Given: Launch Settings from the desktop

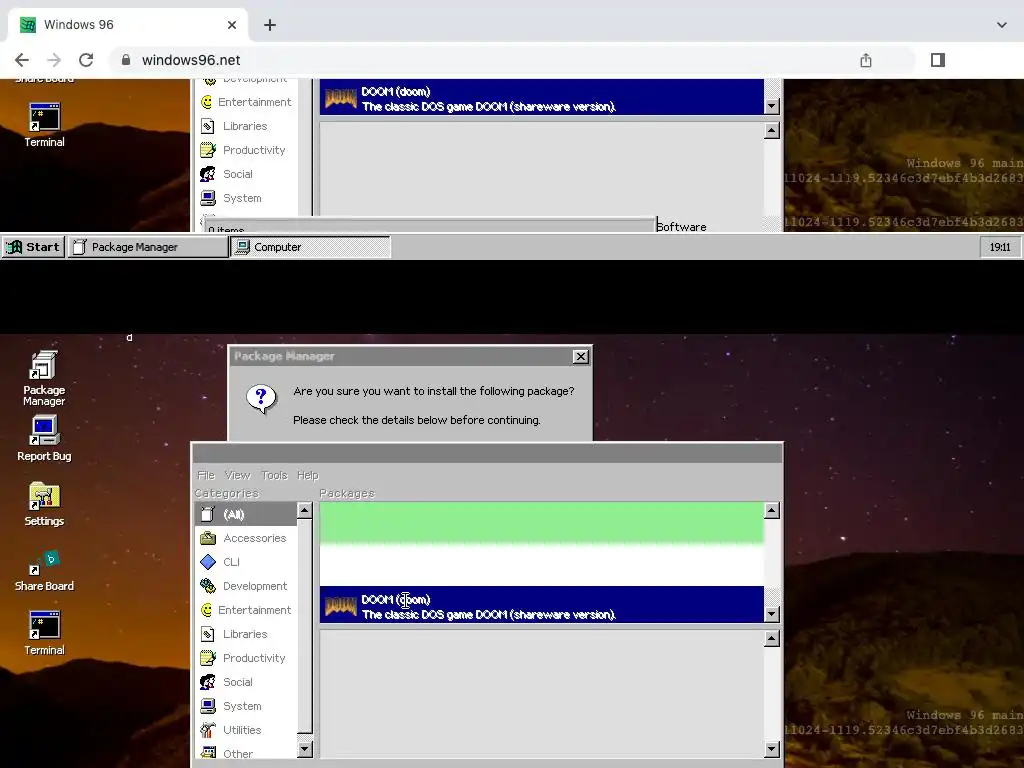Looking at the screenshot, I should (x=44, y=504).
